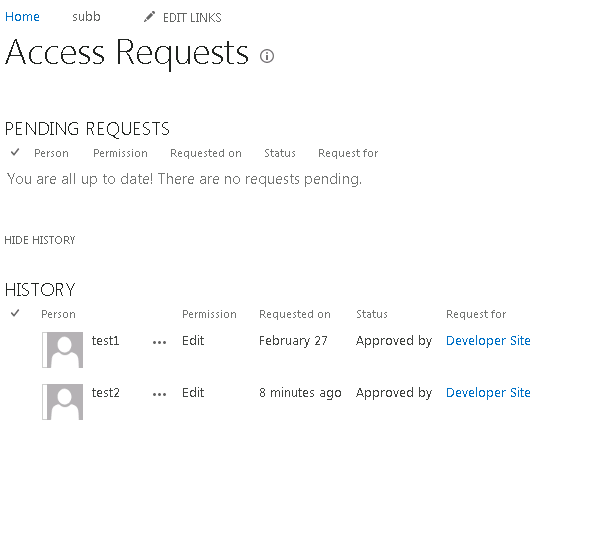This screenshot has height=542, width=592.
Task: Go to the Home navigation link
Action: [22, 17]
